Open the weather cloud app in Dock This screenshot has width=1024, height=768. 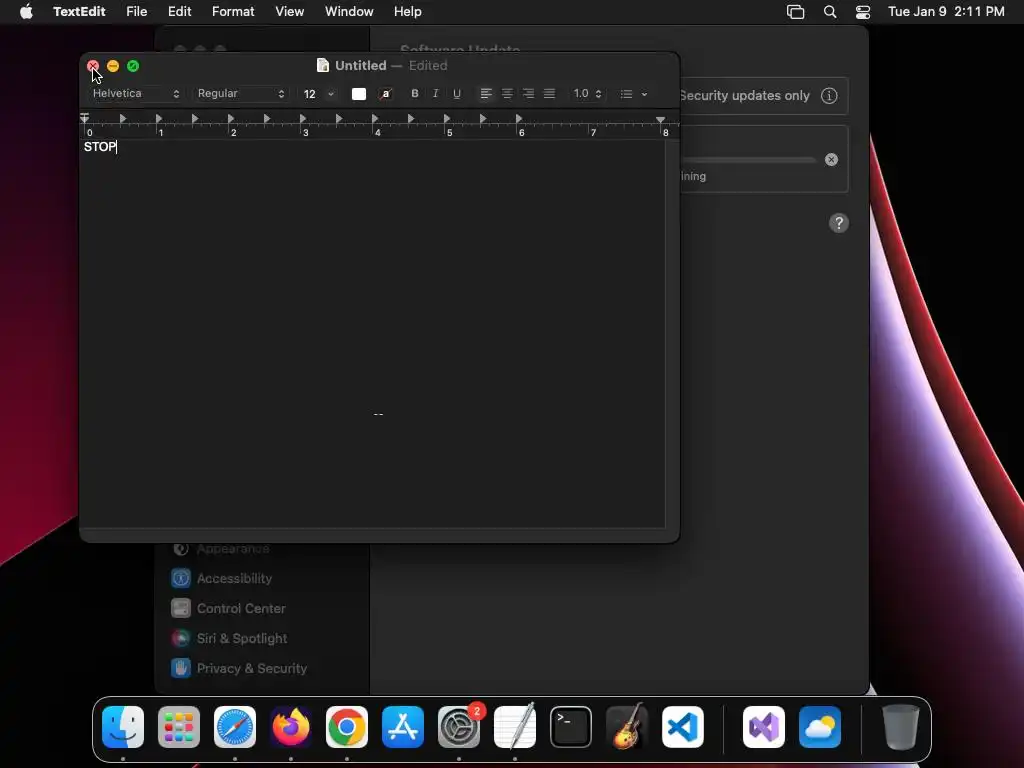(x=820, y=727)
